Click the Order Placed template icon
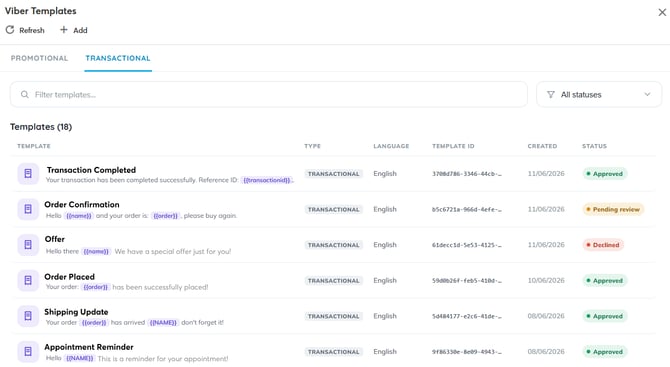 (x=28, y=280)
